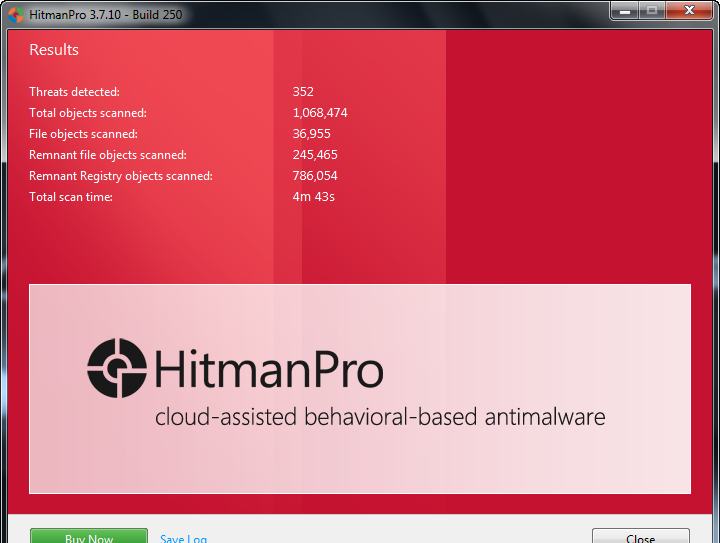
Task: Select the Threats detected label
Action: 74,92
